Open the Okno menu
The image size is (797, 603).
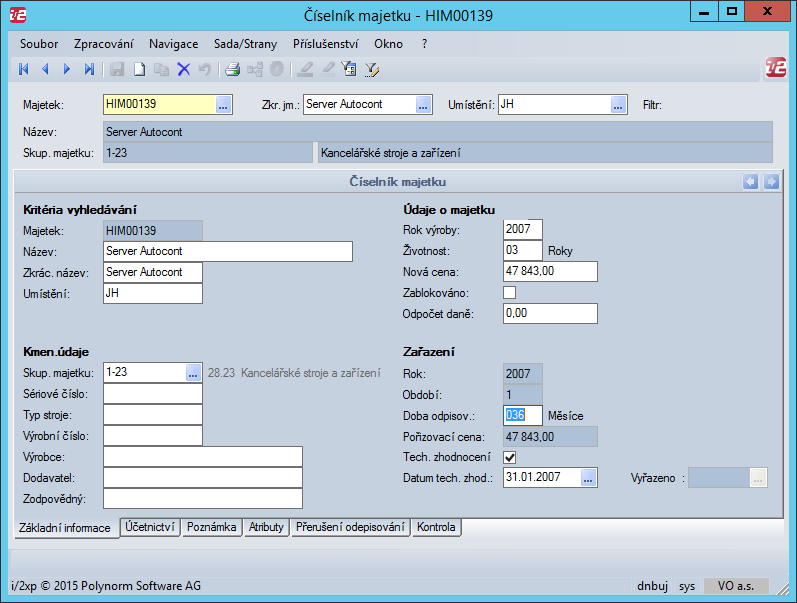[388, 44]
